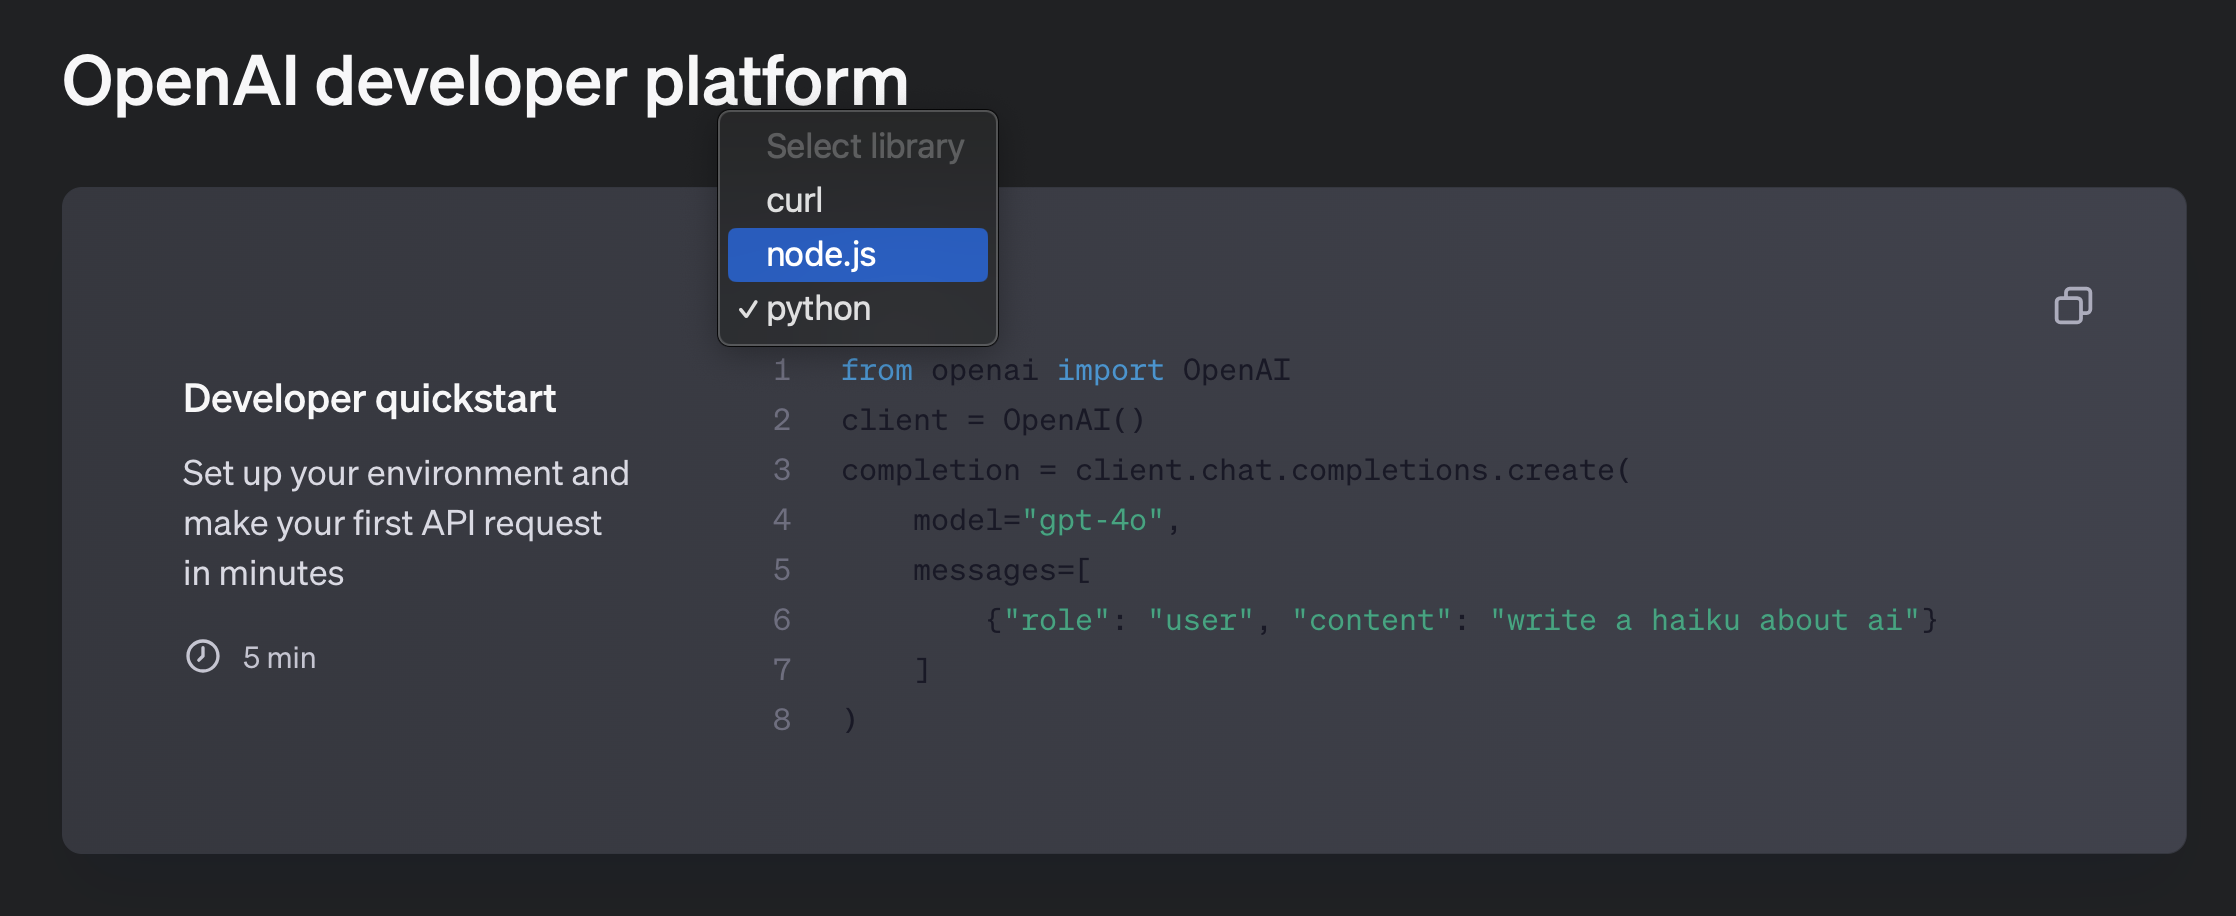
Task: Click code line 1 from openai import
Action: point(1065,370)
